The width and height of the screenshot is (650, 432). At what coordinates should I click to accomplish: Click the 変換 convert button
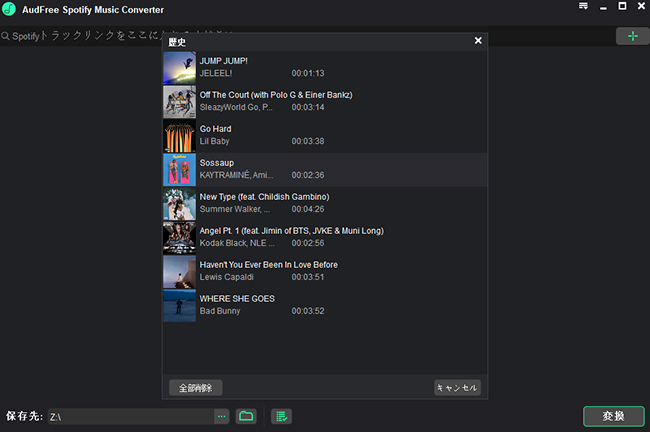click(614, 416)
